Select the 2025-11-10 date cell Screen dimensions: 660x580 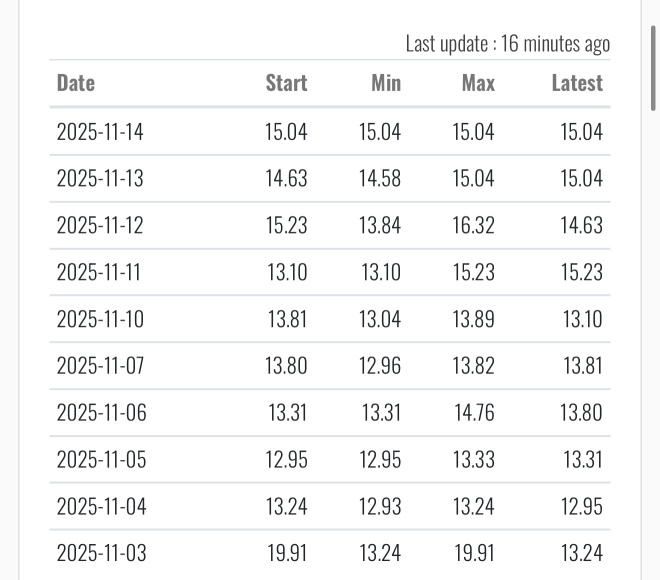pos(100,319)
